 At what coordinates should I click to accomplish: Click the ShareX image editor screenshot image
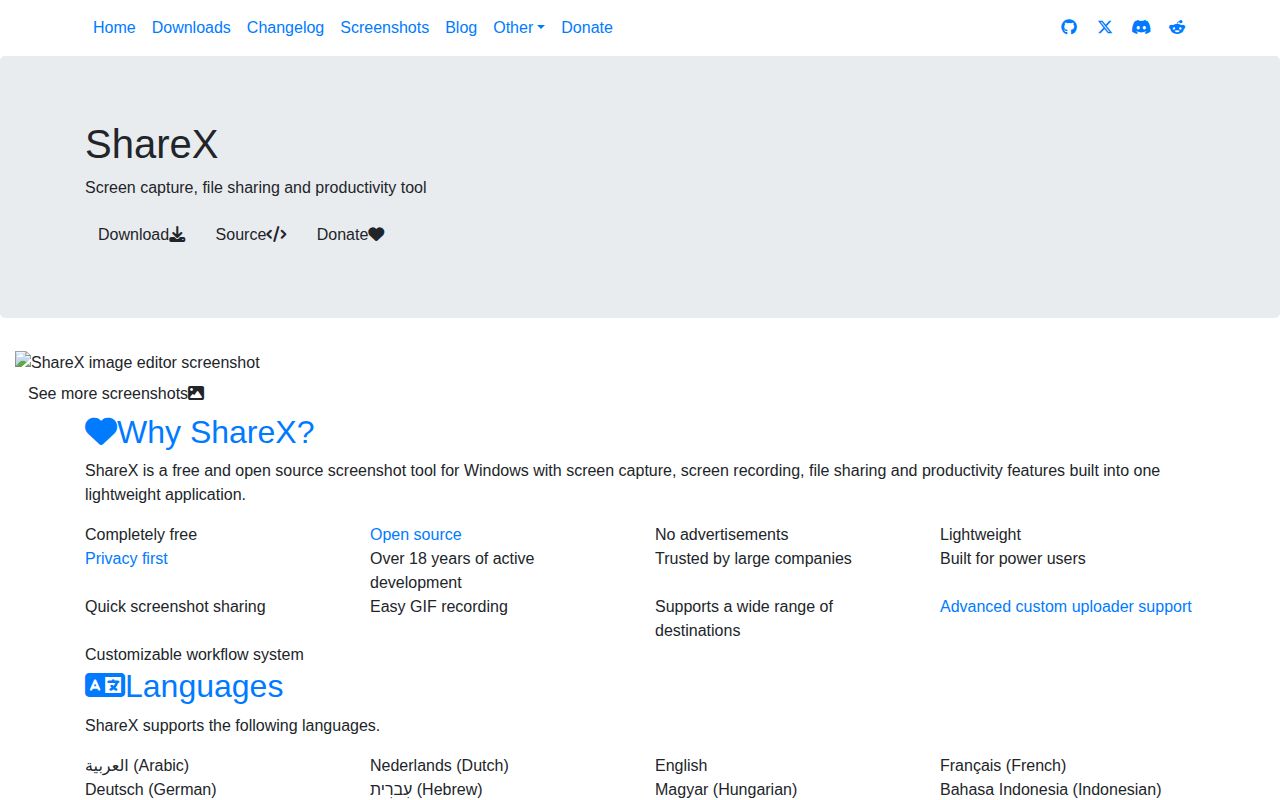[137, 362]
